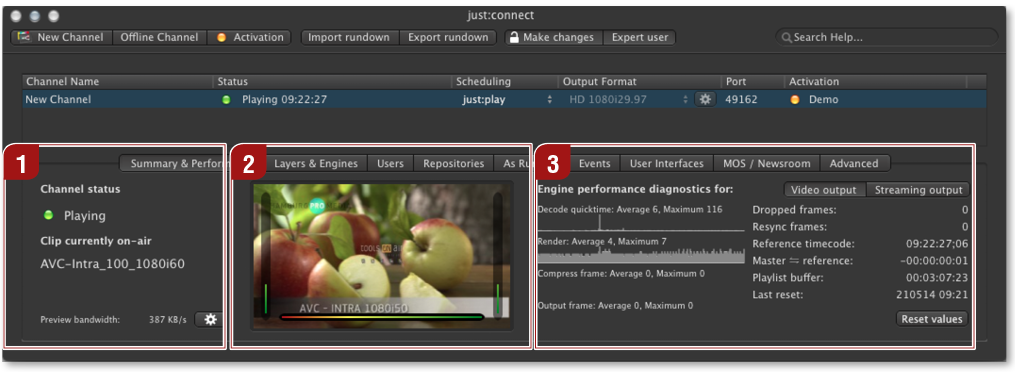Select the New Channel row name
Image resolution: width=1015 pixels, height=372 pixels.
tap(58, 100)
